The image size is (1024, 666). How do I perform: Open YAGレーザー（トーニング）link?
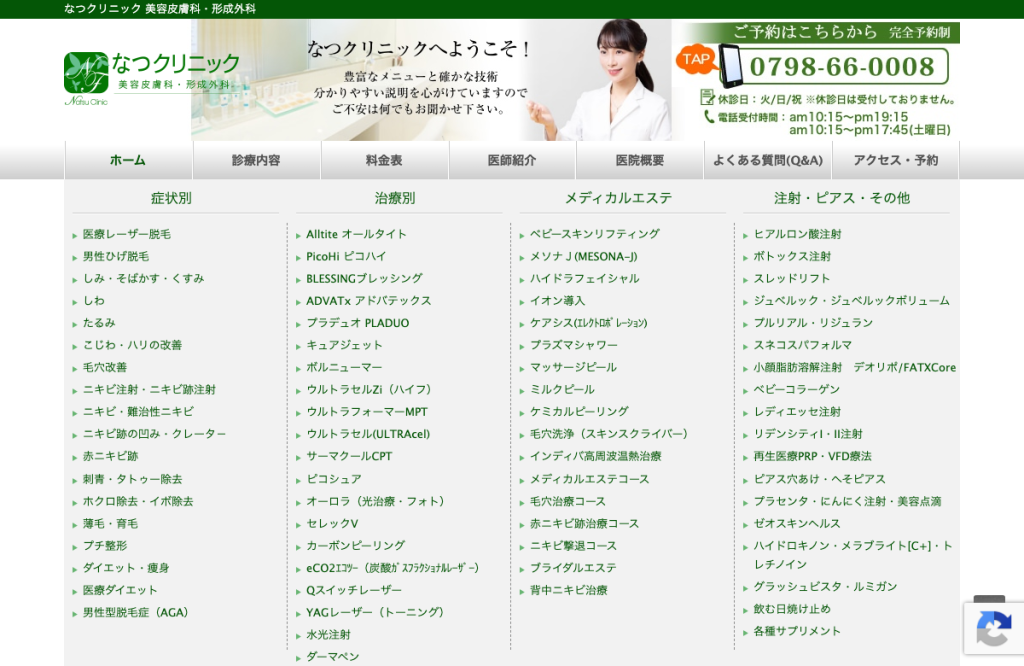(x=376, y=612)
